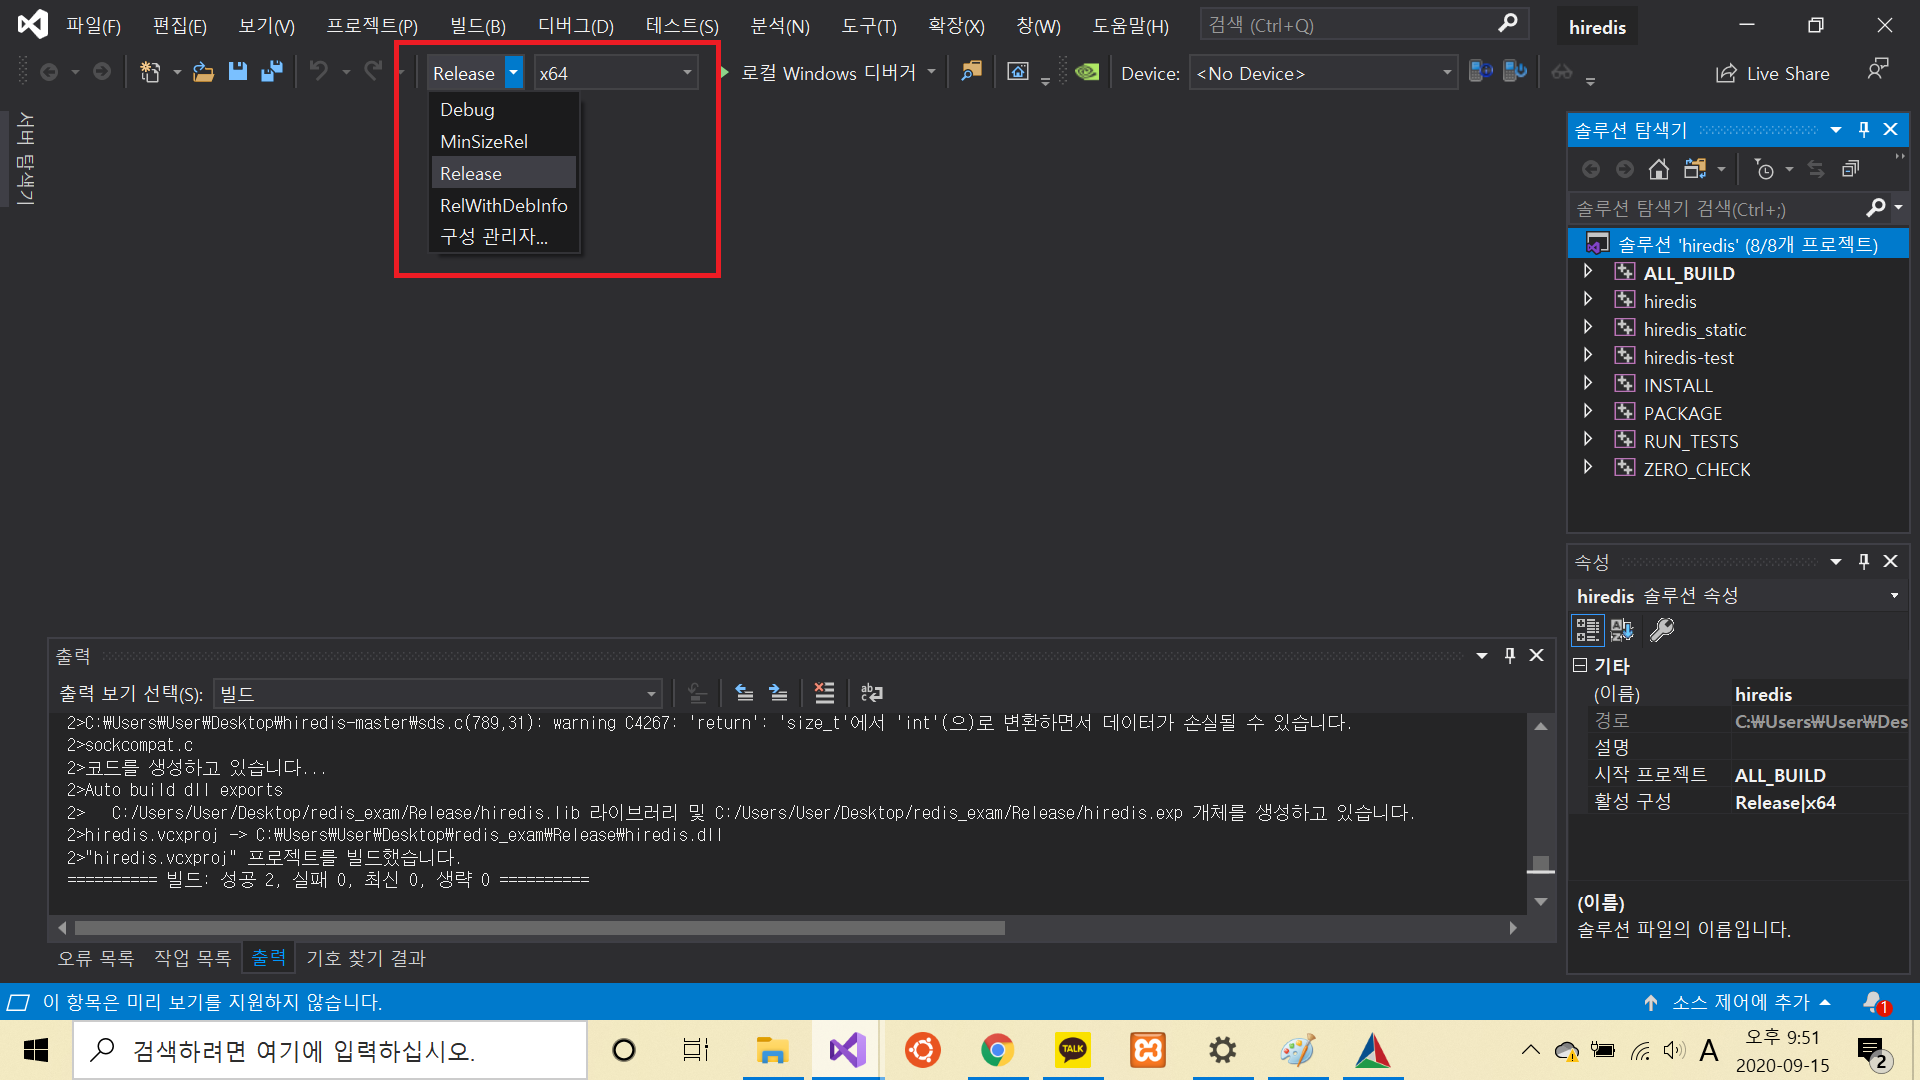Switch to the error list tab
This screenshot has height=1080, width=1920.
tap(96, 958)
